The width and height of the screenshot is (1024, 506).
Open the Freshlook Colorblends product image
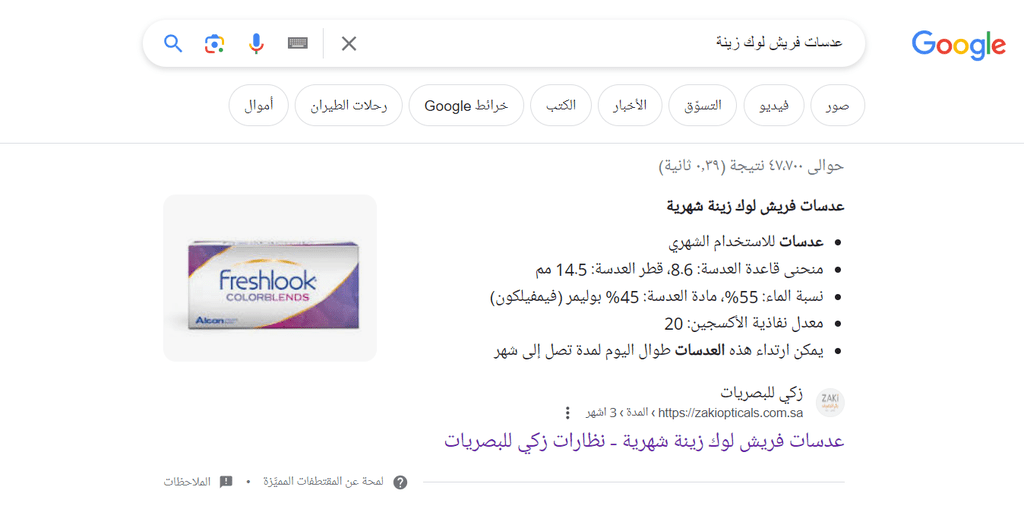coord(270,278)
